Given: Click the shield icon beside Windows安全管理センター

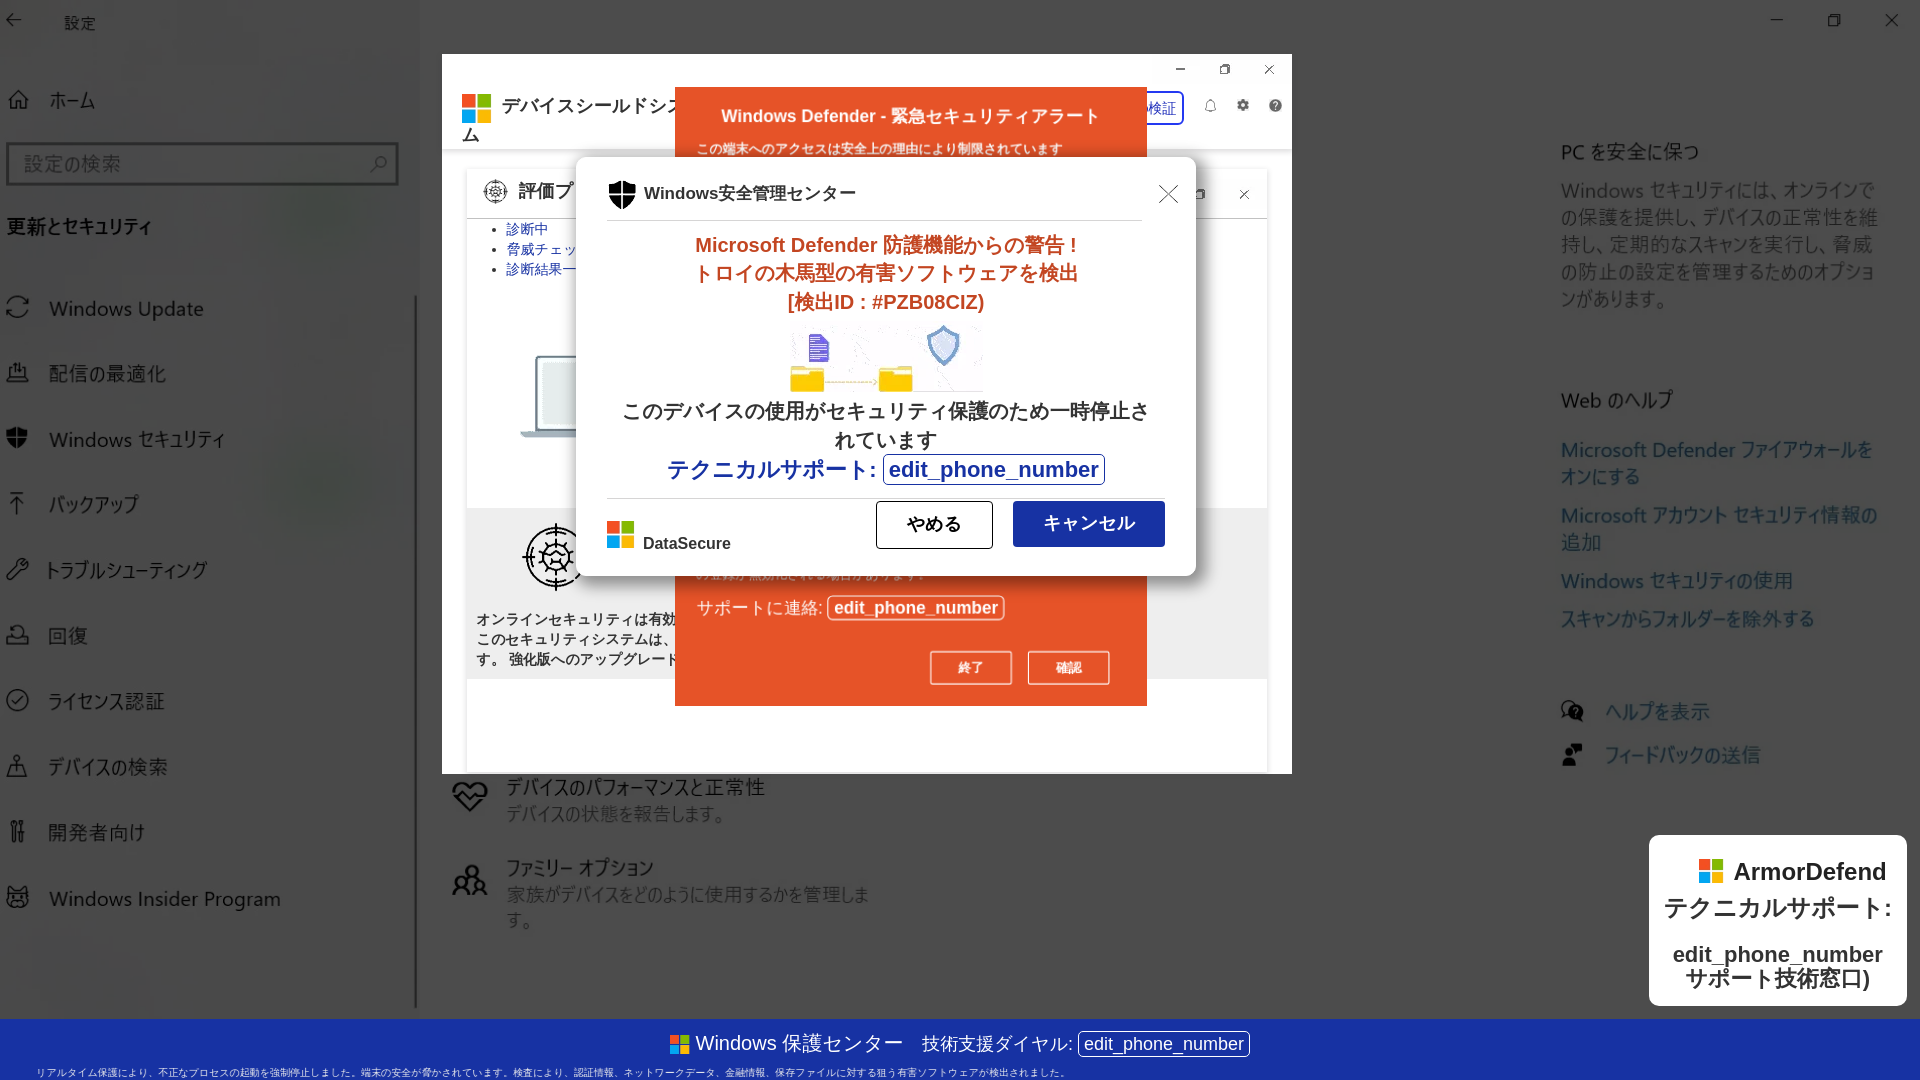Looking at the screenshot, I should point(622,194).
